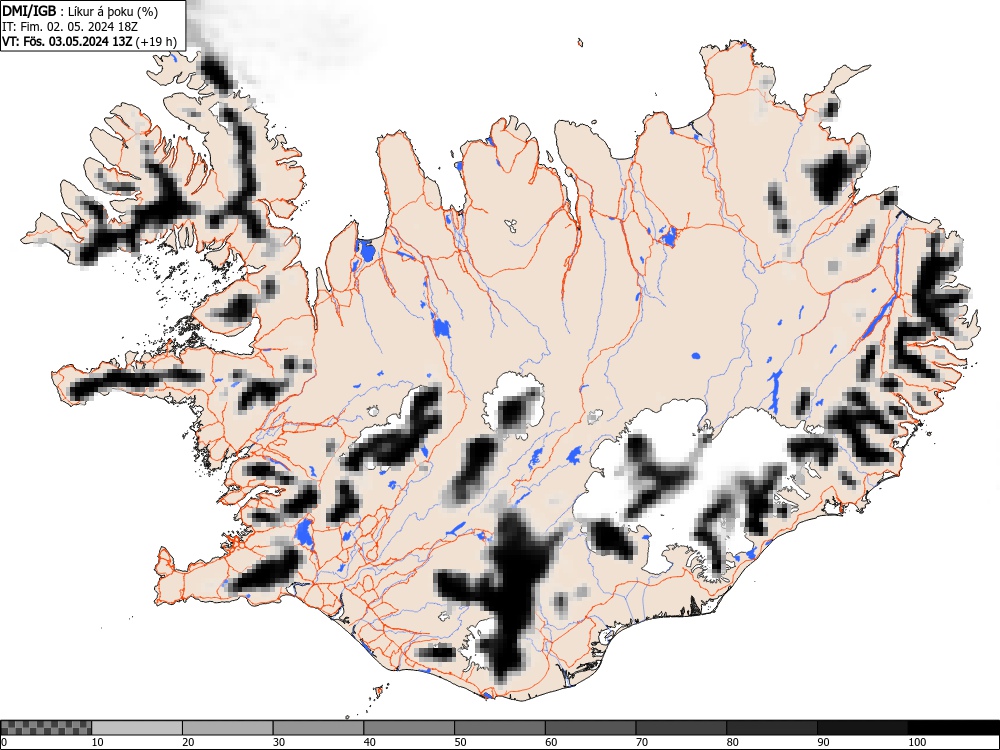
Task: Select the legend label "100"
Action: pos(916,742)
